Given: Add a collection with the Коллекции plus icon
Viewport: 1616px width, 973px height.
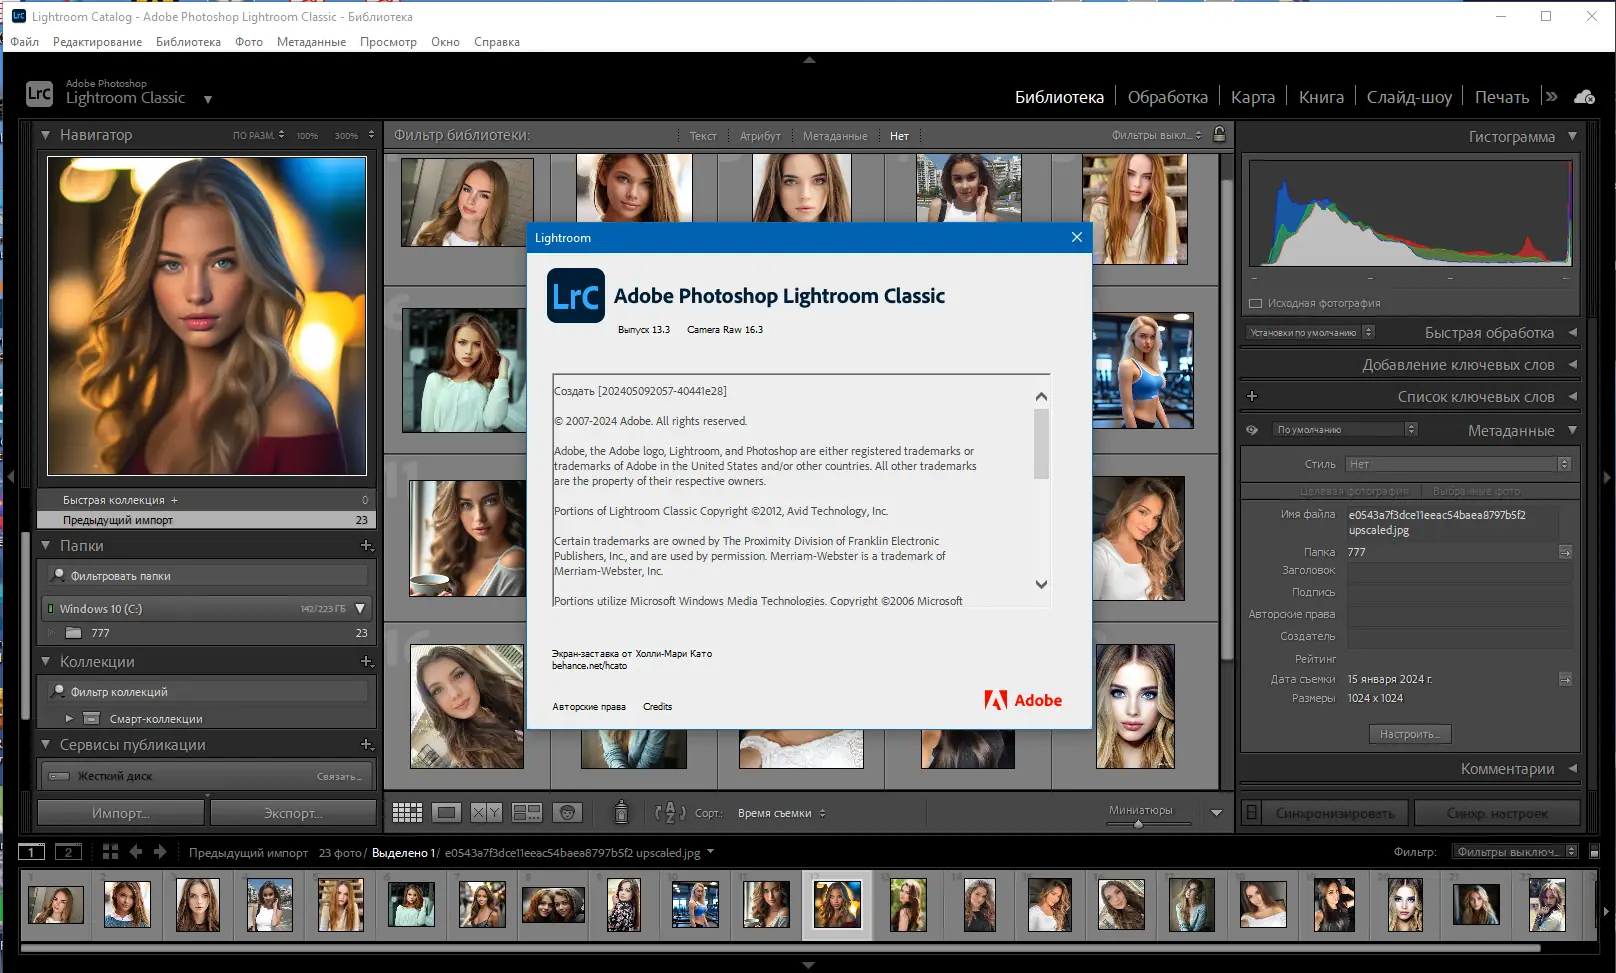Looking at the screenshot, I should pyautogui.click(x=366, y=662).
